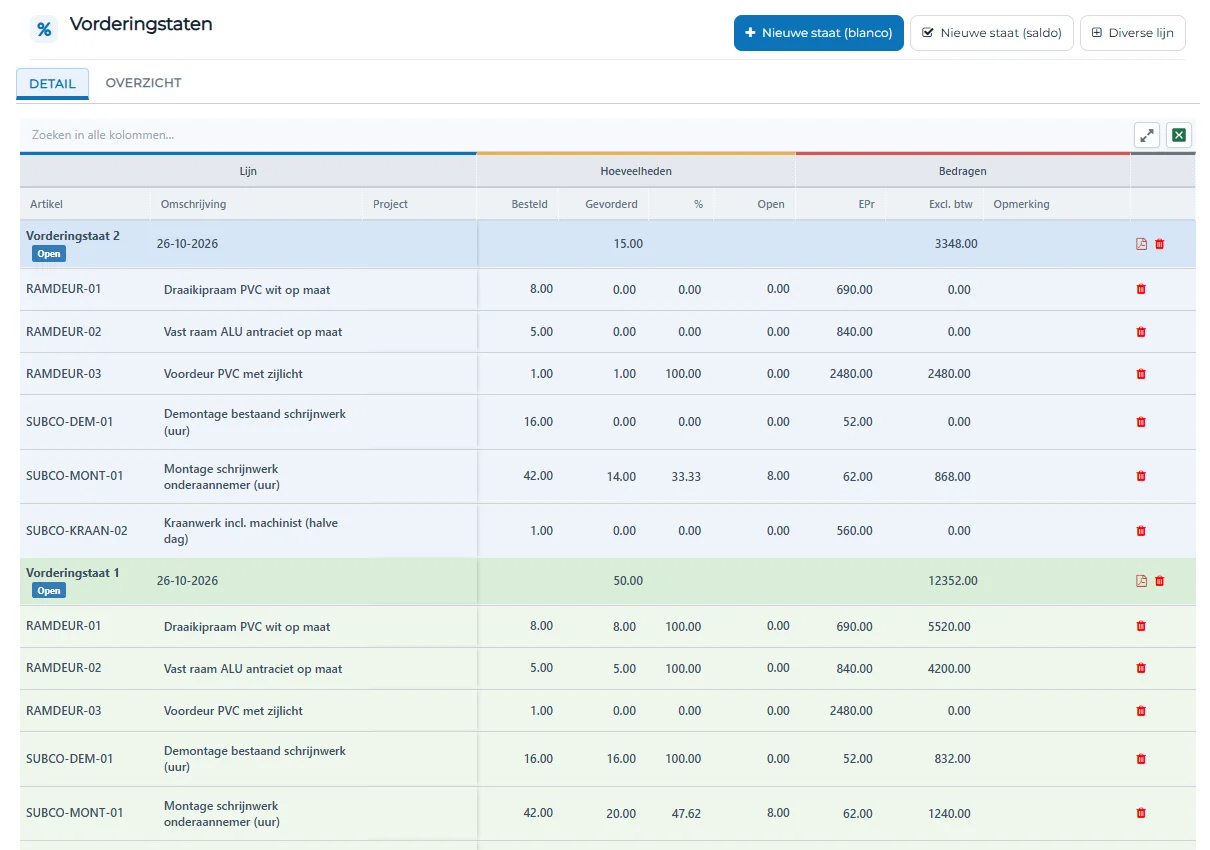
Task: Delete RAMDEUR-02 line in Vorderingstaat 2
Action: pos(1141,332)
